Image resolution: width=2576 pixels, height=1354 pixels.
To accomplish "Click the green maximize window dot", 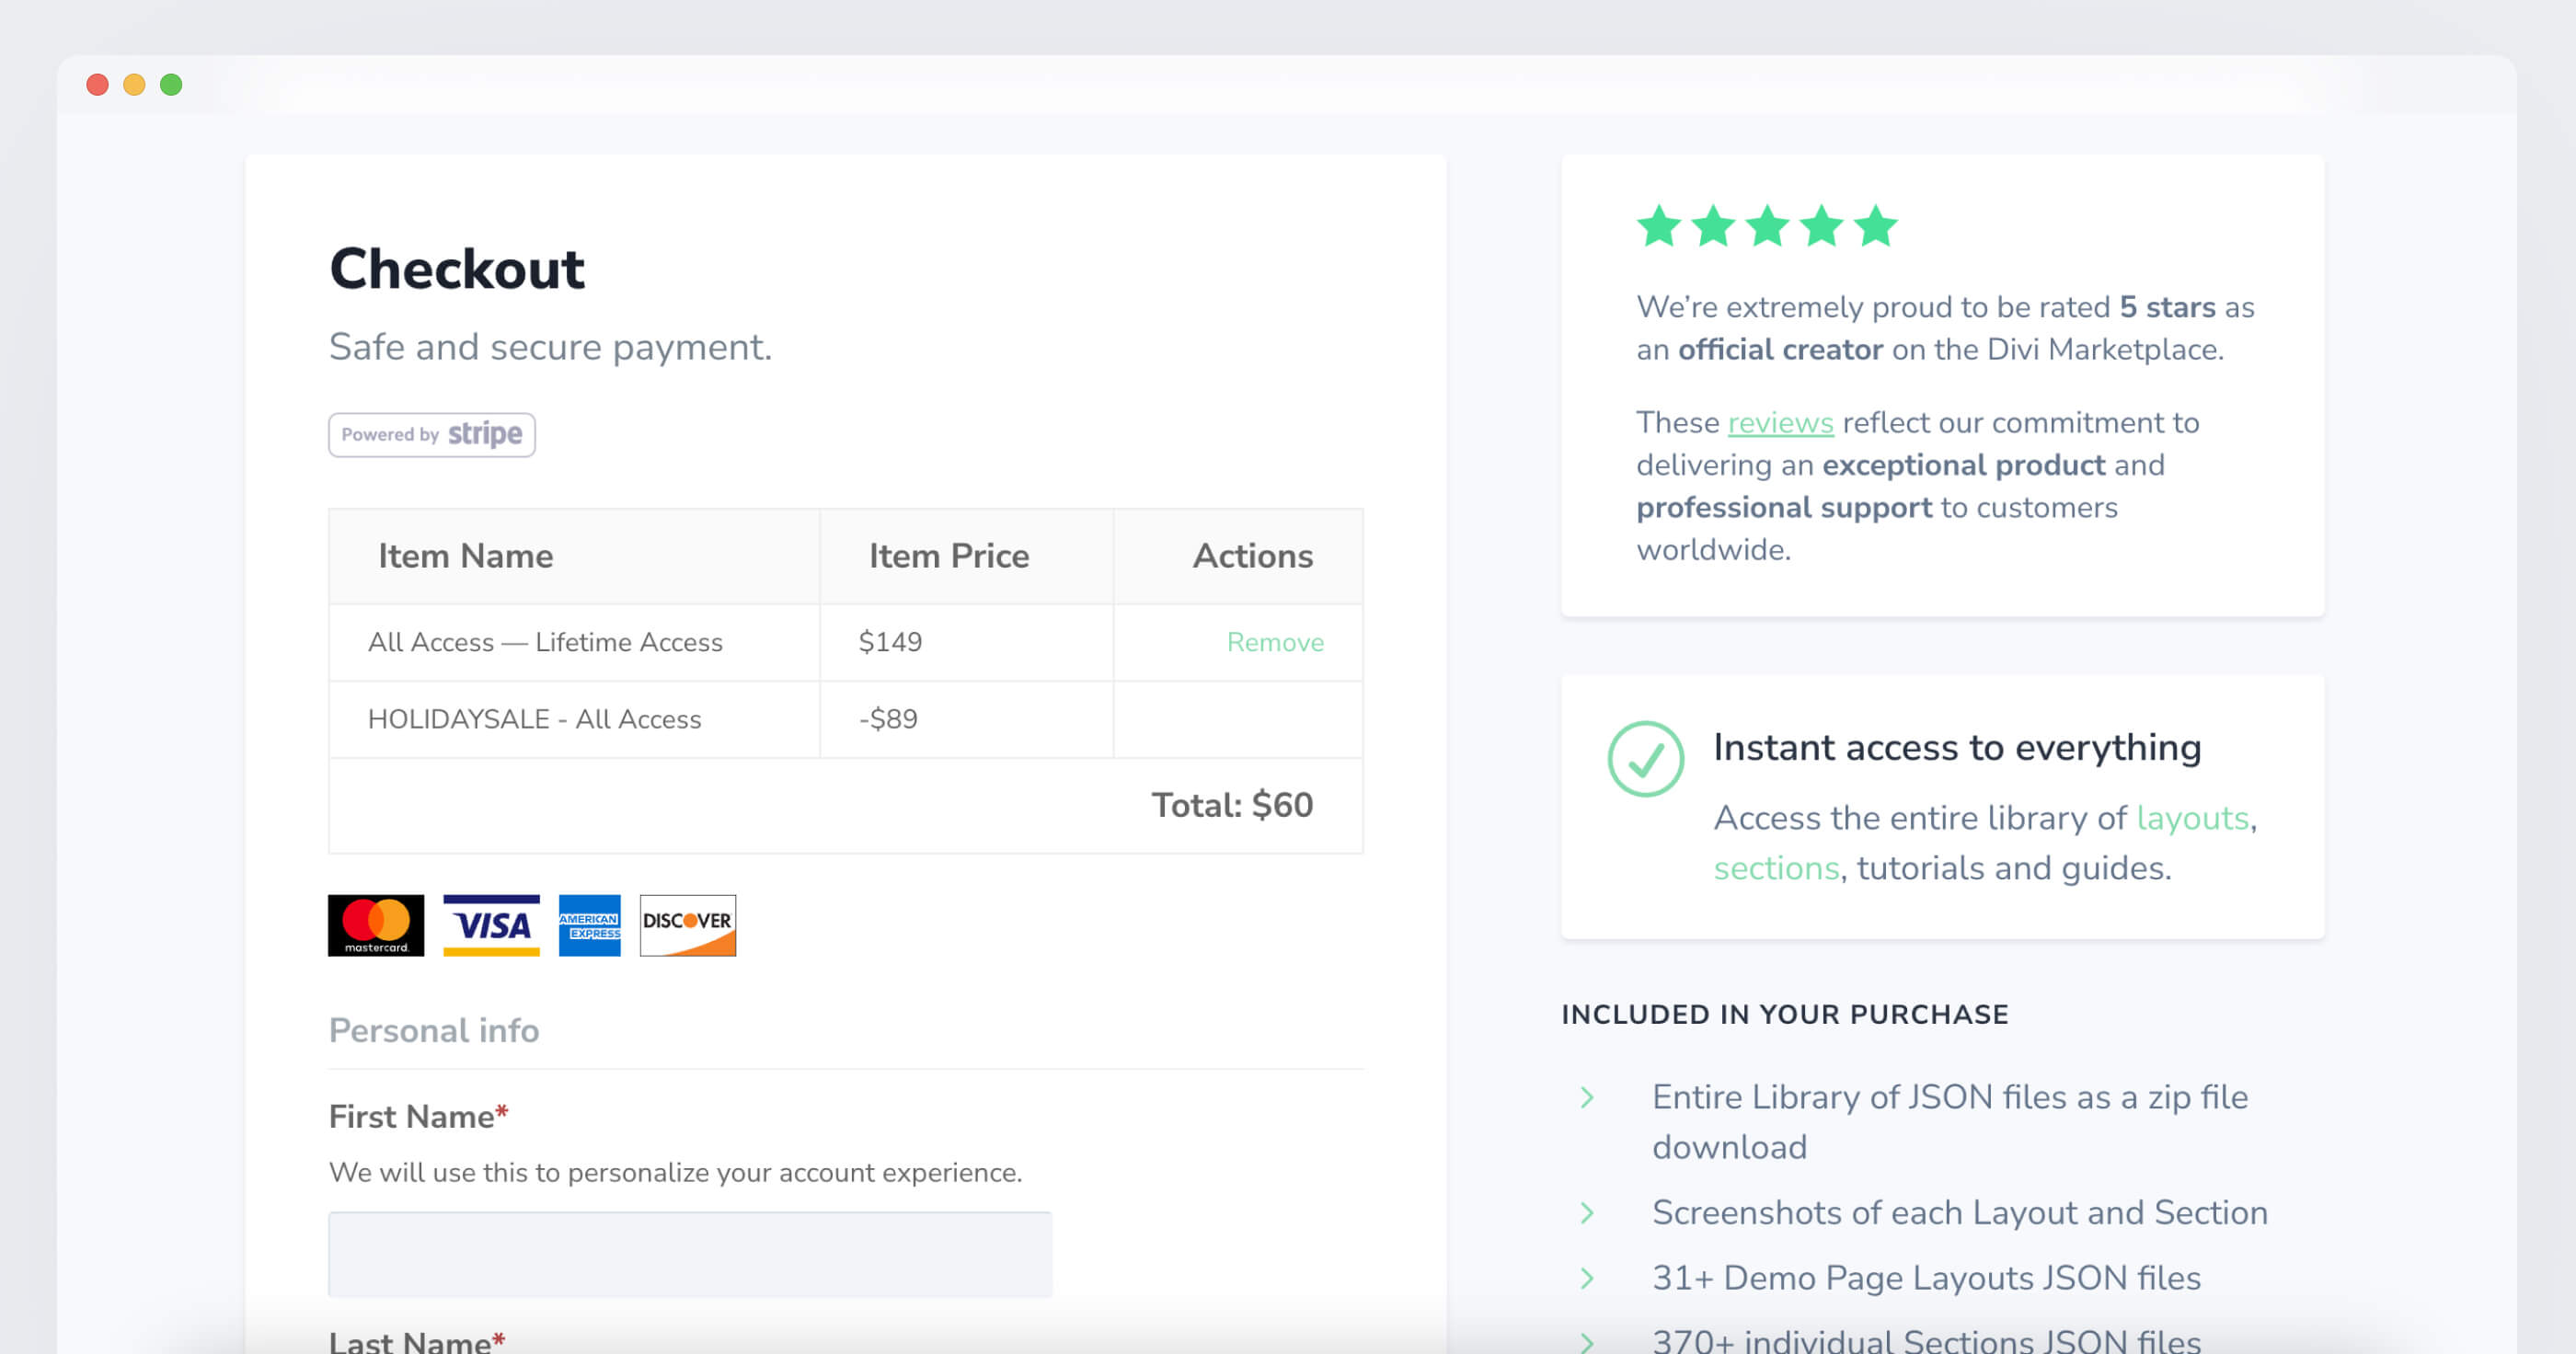I will 171,84.
